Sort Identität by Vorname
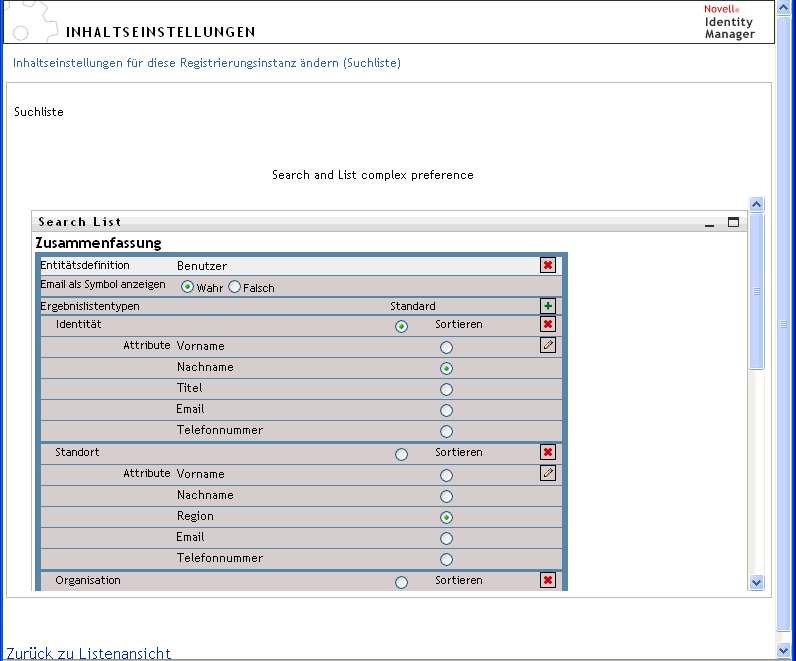 (x=446, y=347)
